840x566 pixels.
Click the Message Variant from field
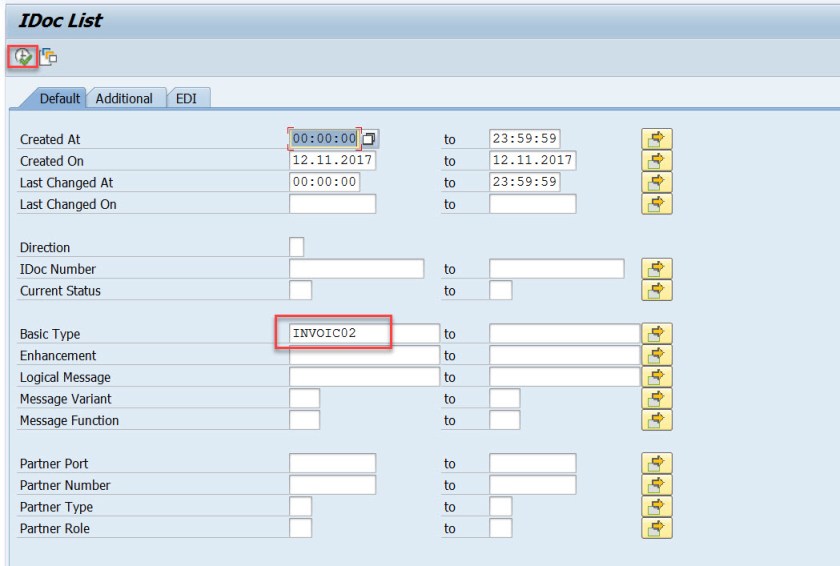click(x=304, y=398)
